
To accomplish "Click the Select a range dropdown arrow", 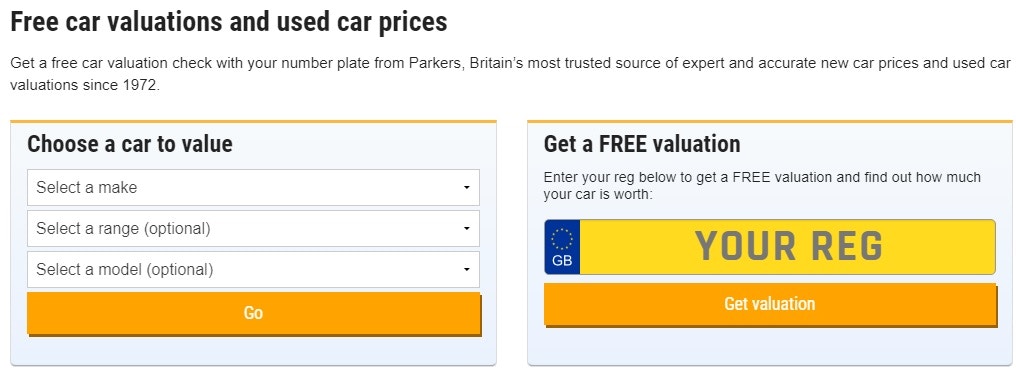I will [x=467, y=229].
